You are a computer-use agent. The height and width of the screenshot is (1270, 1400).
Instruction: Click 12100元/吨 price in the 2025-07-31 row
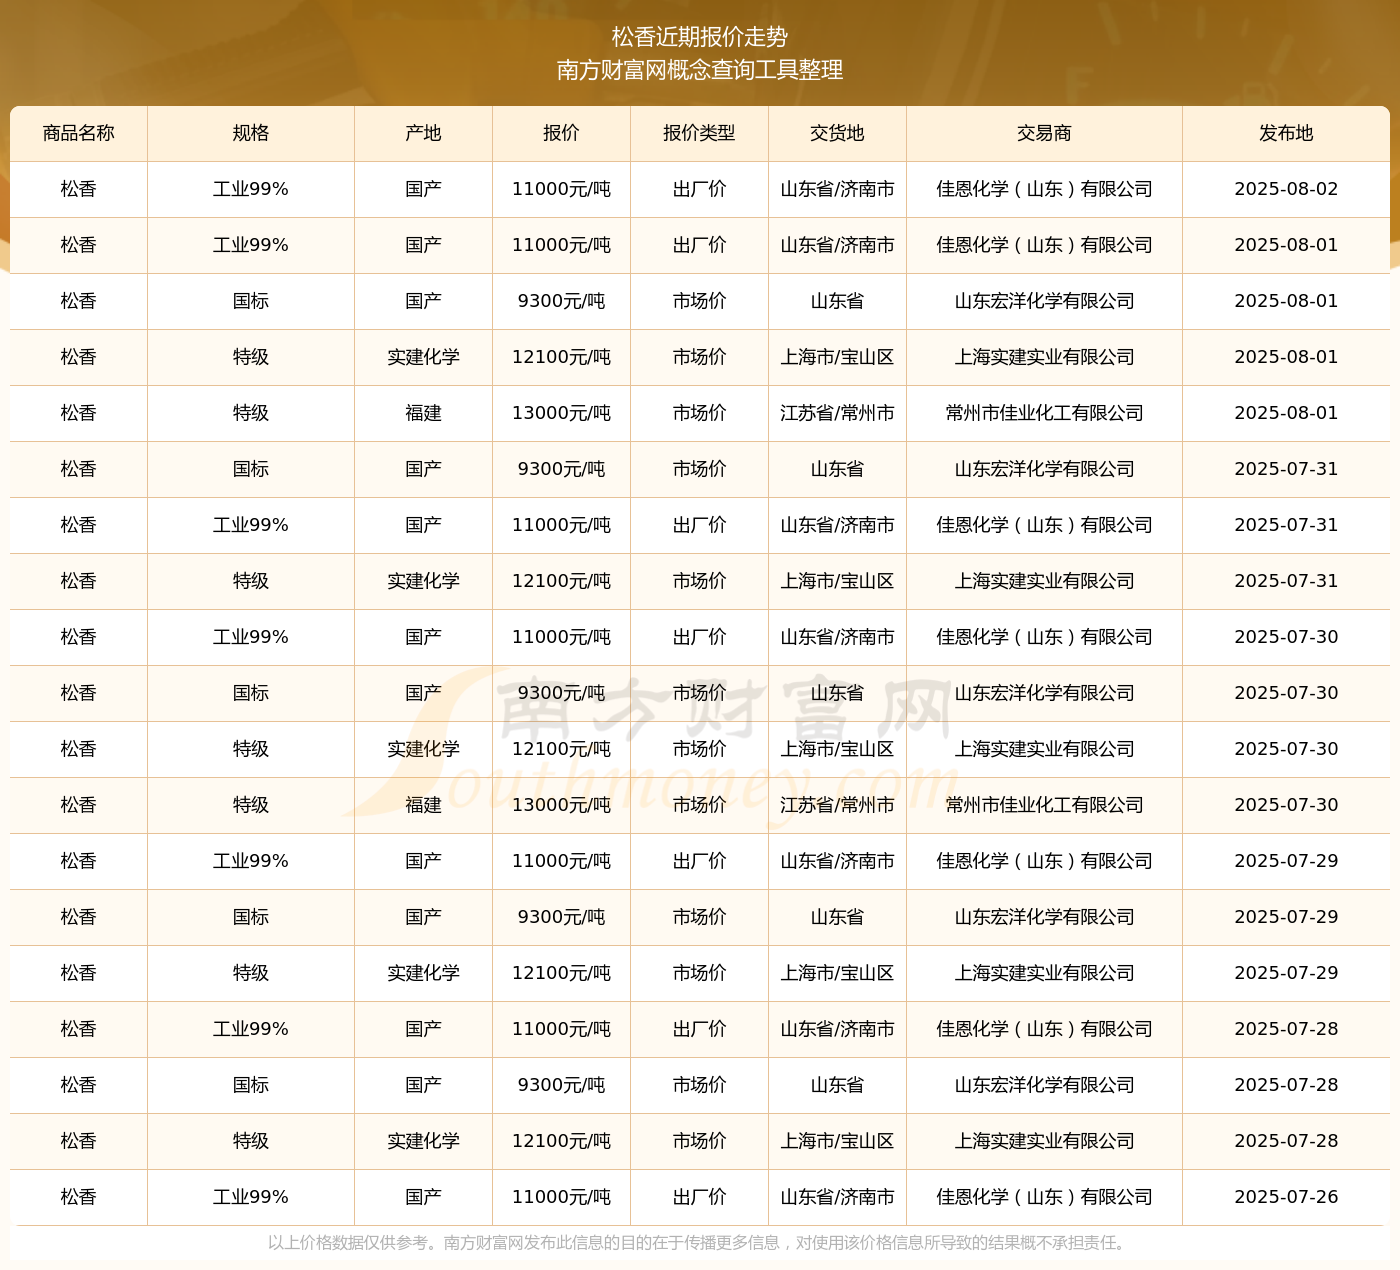coord(561,581)
